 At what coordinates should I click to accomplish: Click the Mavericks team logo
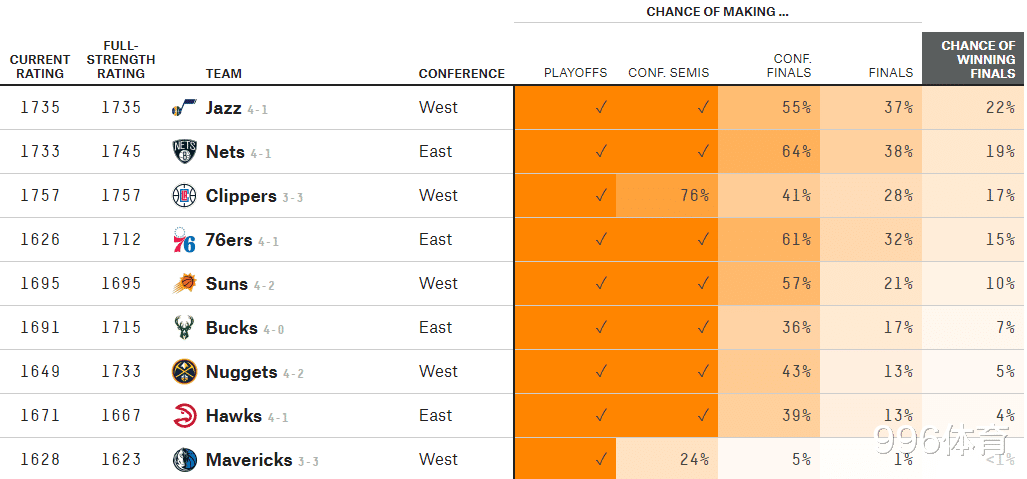(184, 460)
